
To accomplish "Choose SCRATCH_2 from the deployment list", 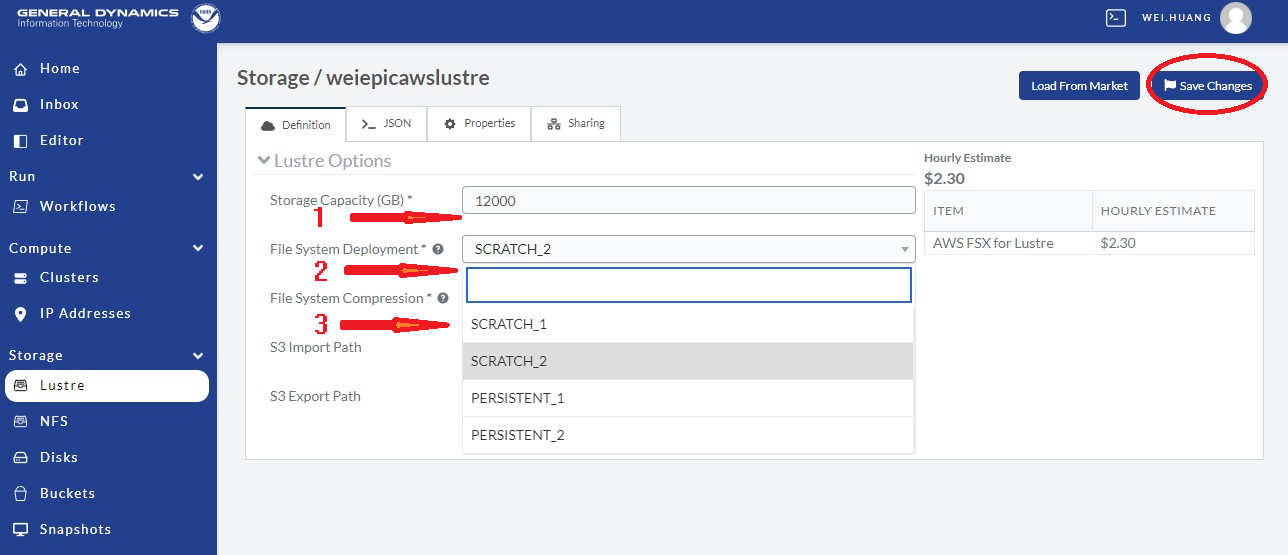I will (688, 361).
